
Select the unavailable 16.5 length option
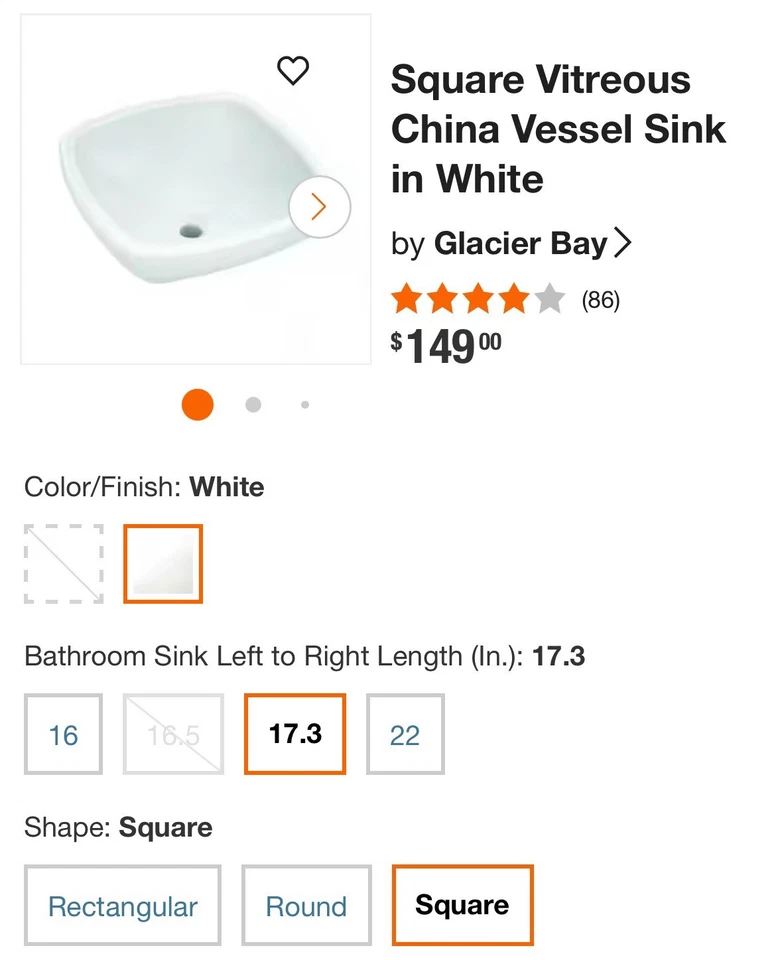[x=172, y=733]
